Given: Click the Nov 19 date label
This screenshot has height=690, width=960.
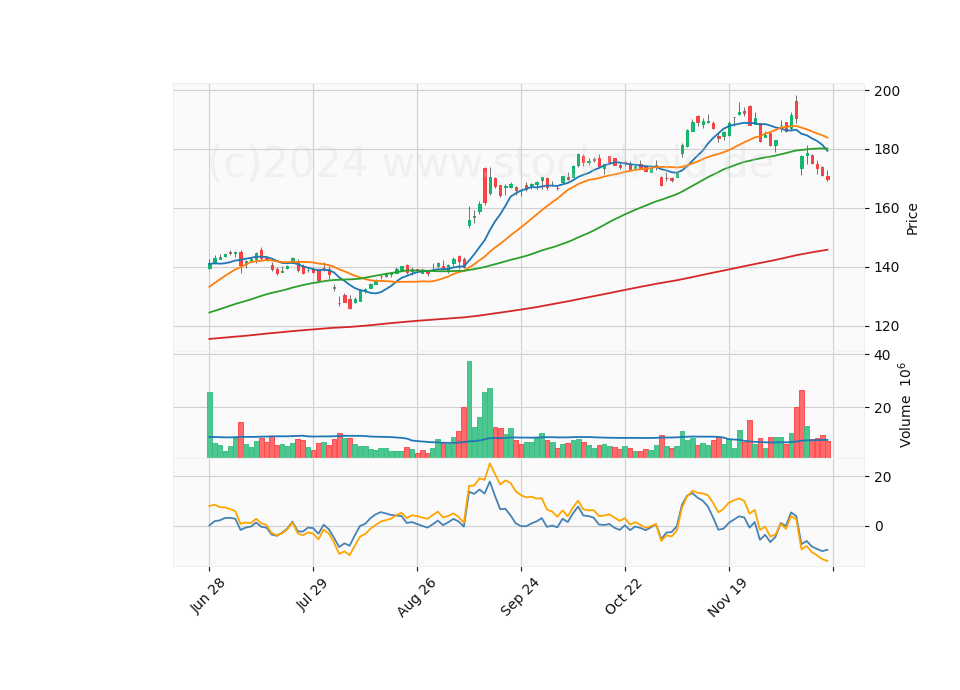Looking at the screenshot, I should click(727, 597).
